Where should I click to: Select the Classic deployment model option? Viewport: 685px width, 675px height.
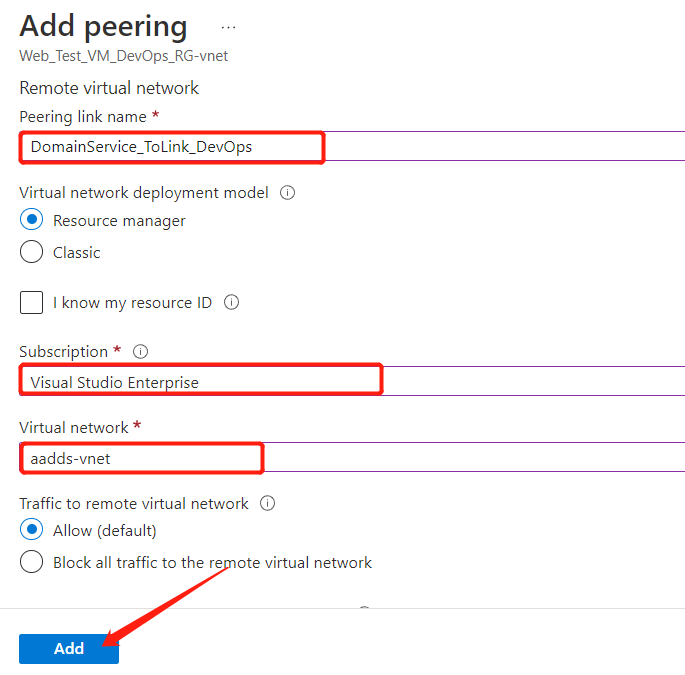point(31,252)
